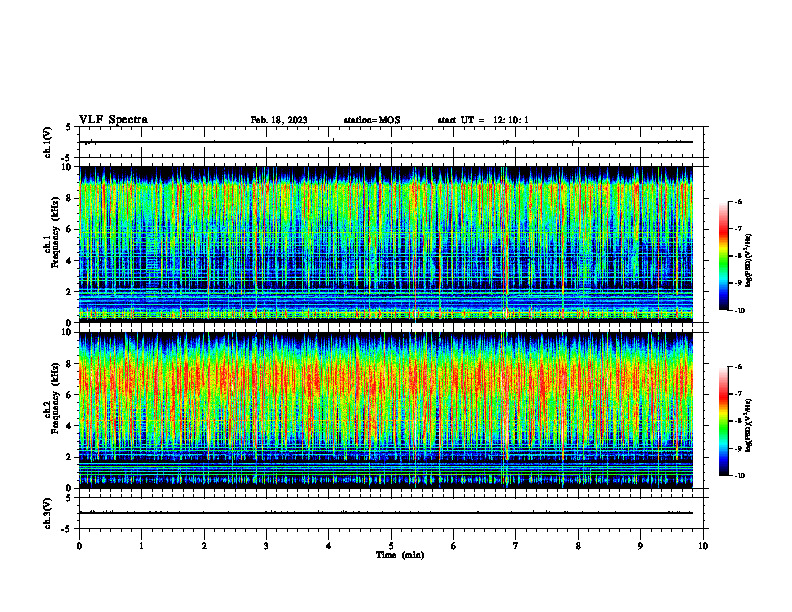This screenshot has width=792, height=612.
Task: Click time axis tick label "3"
Action: [x=266, y=546]
